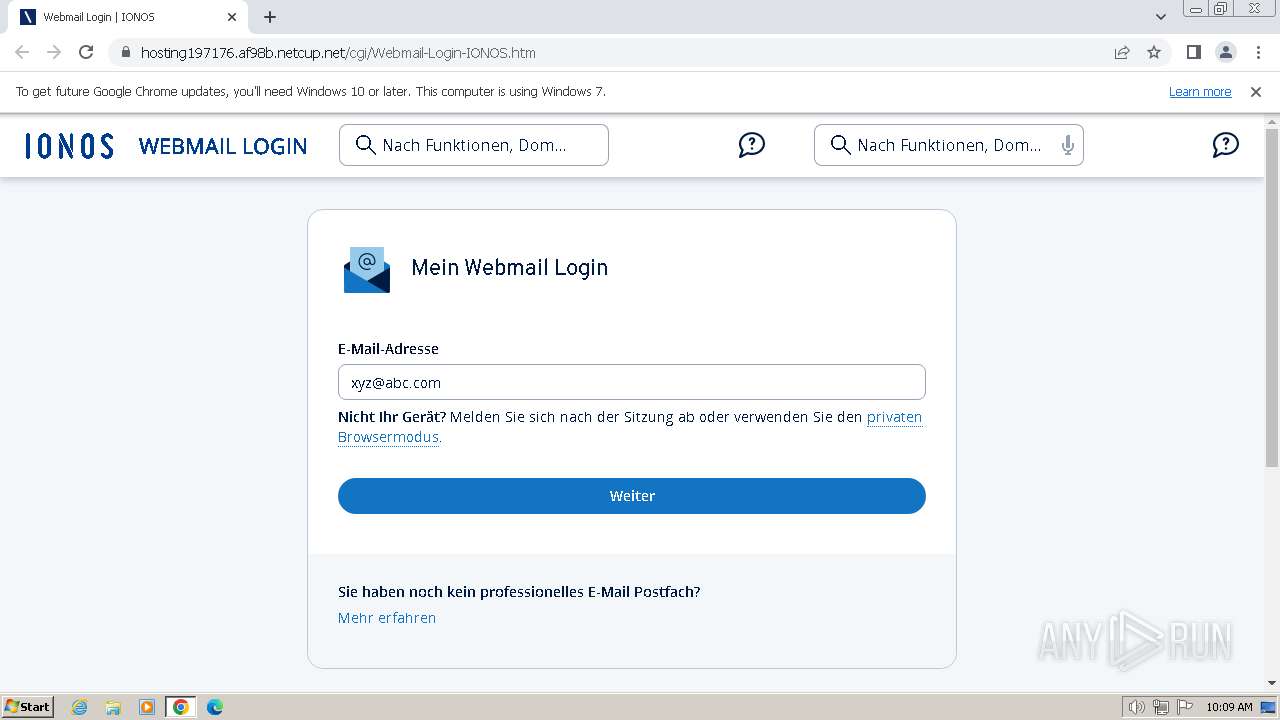Click the Weiter button
The width and height of the screenshot is (1280, 720).
pos(632,496)
